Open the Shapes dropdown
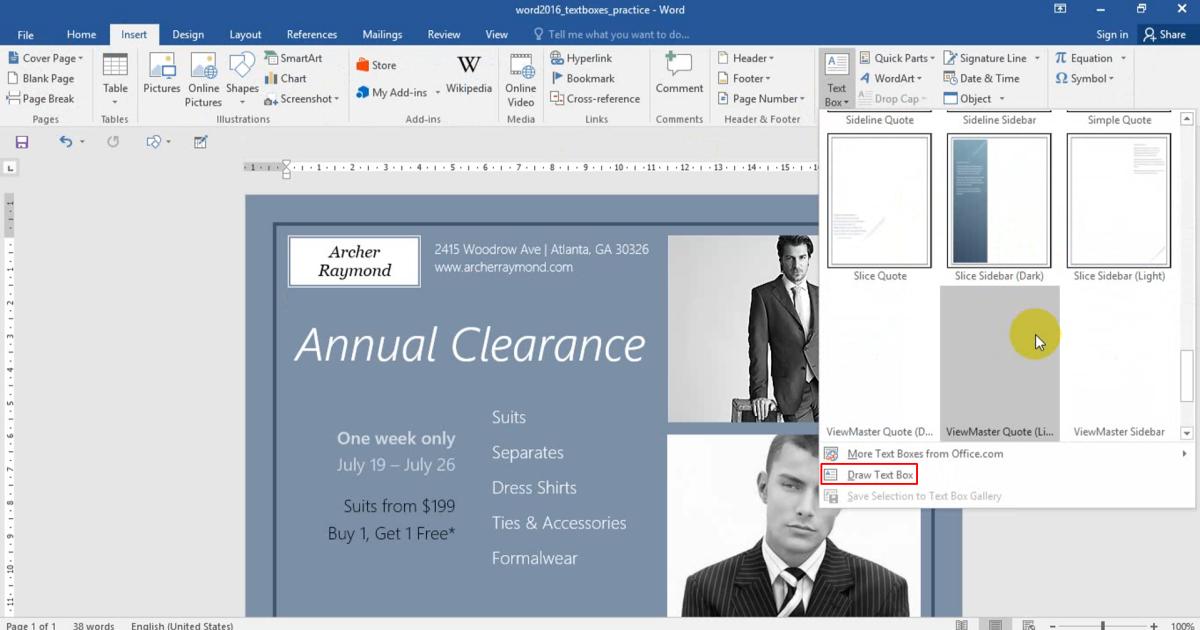The width and height of the screenshot is (1200, 630). point(242,78)
